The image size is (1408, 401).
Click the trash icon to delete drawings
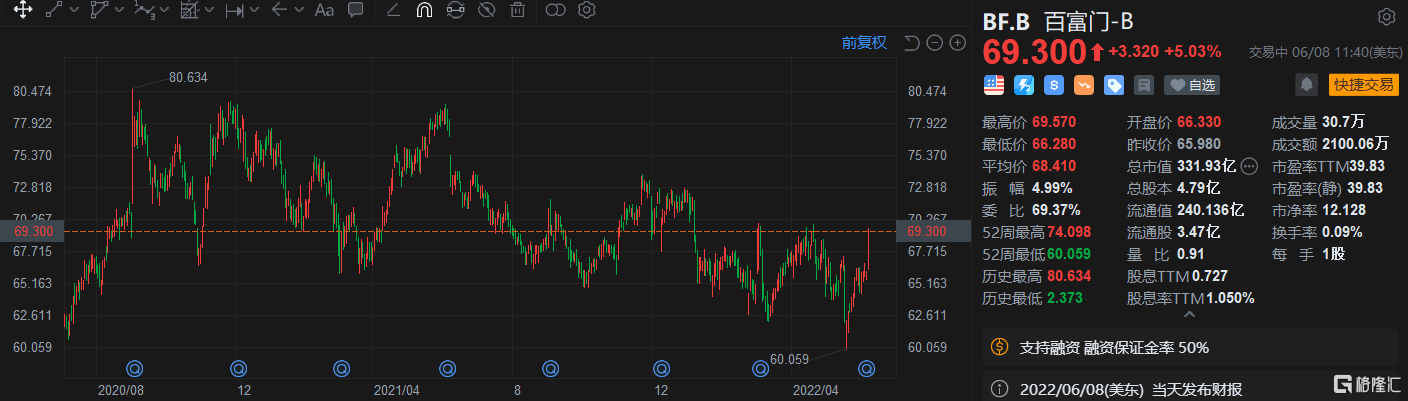[517, 11]
